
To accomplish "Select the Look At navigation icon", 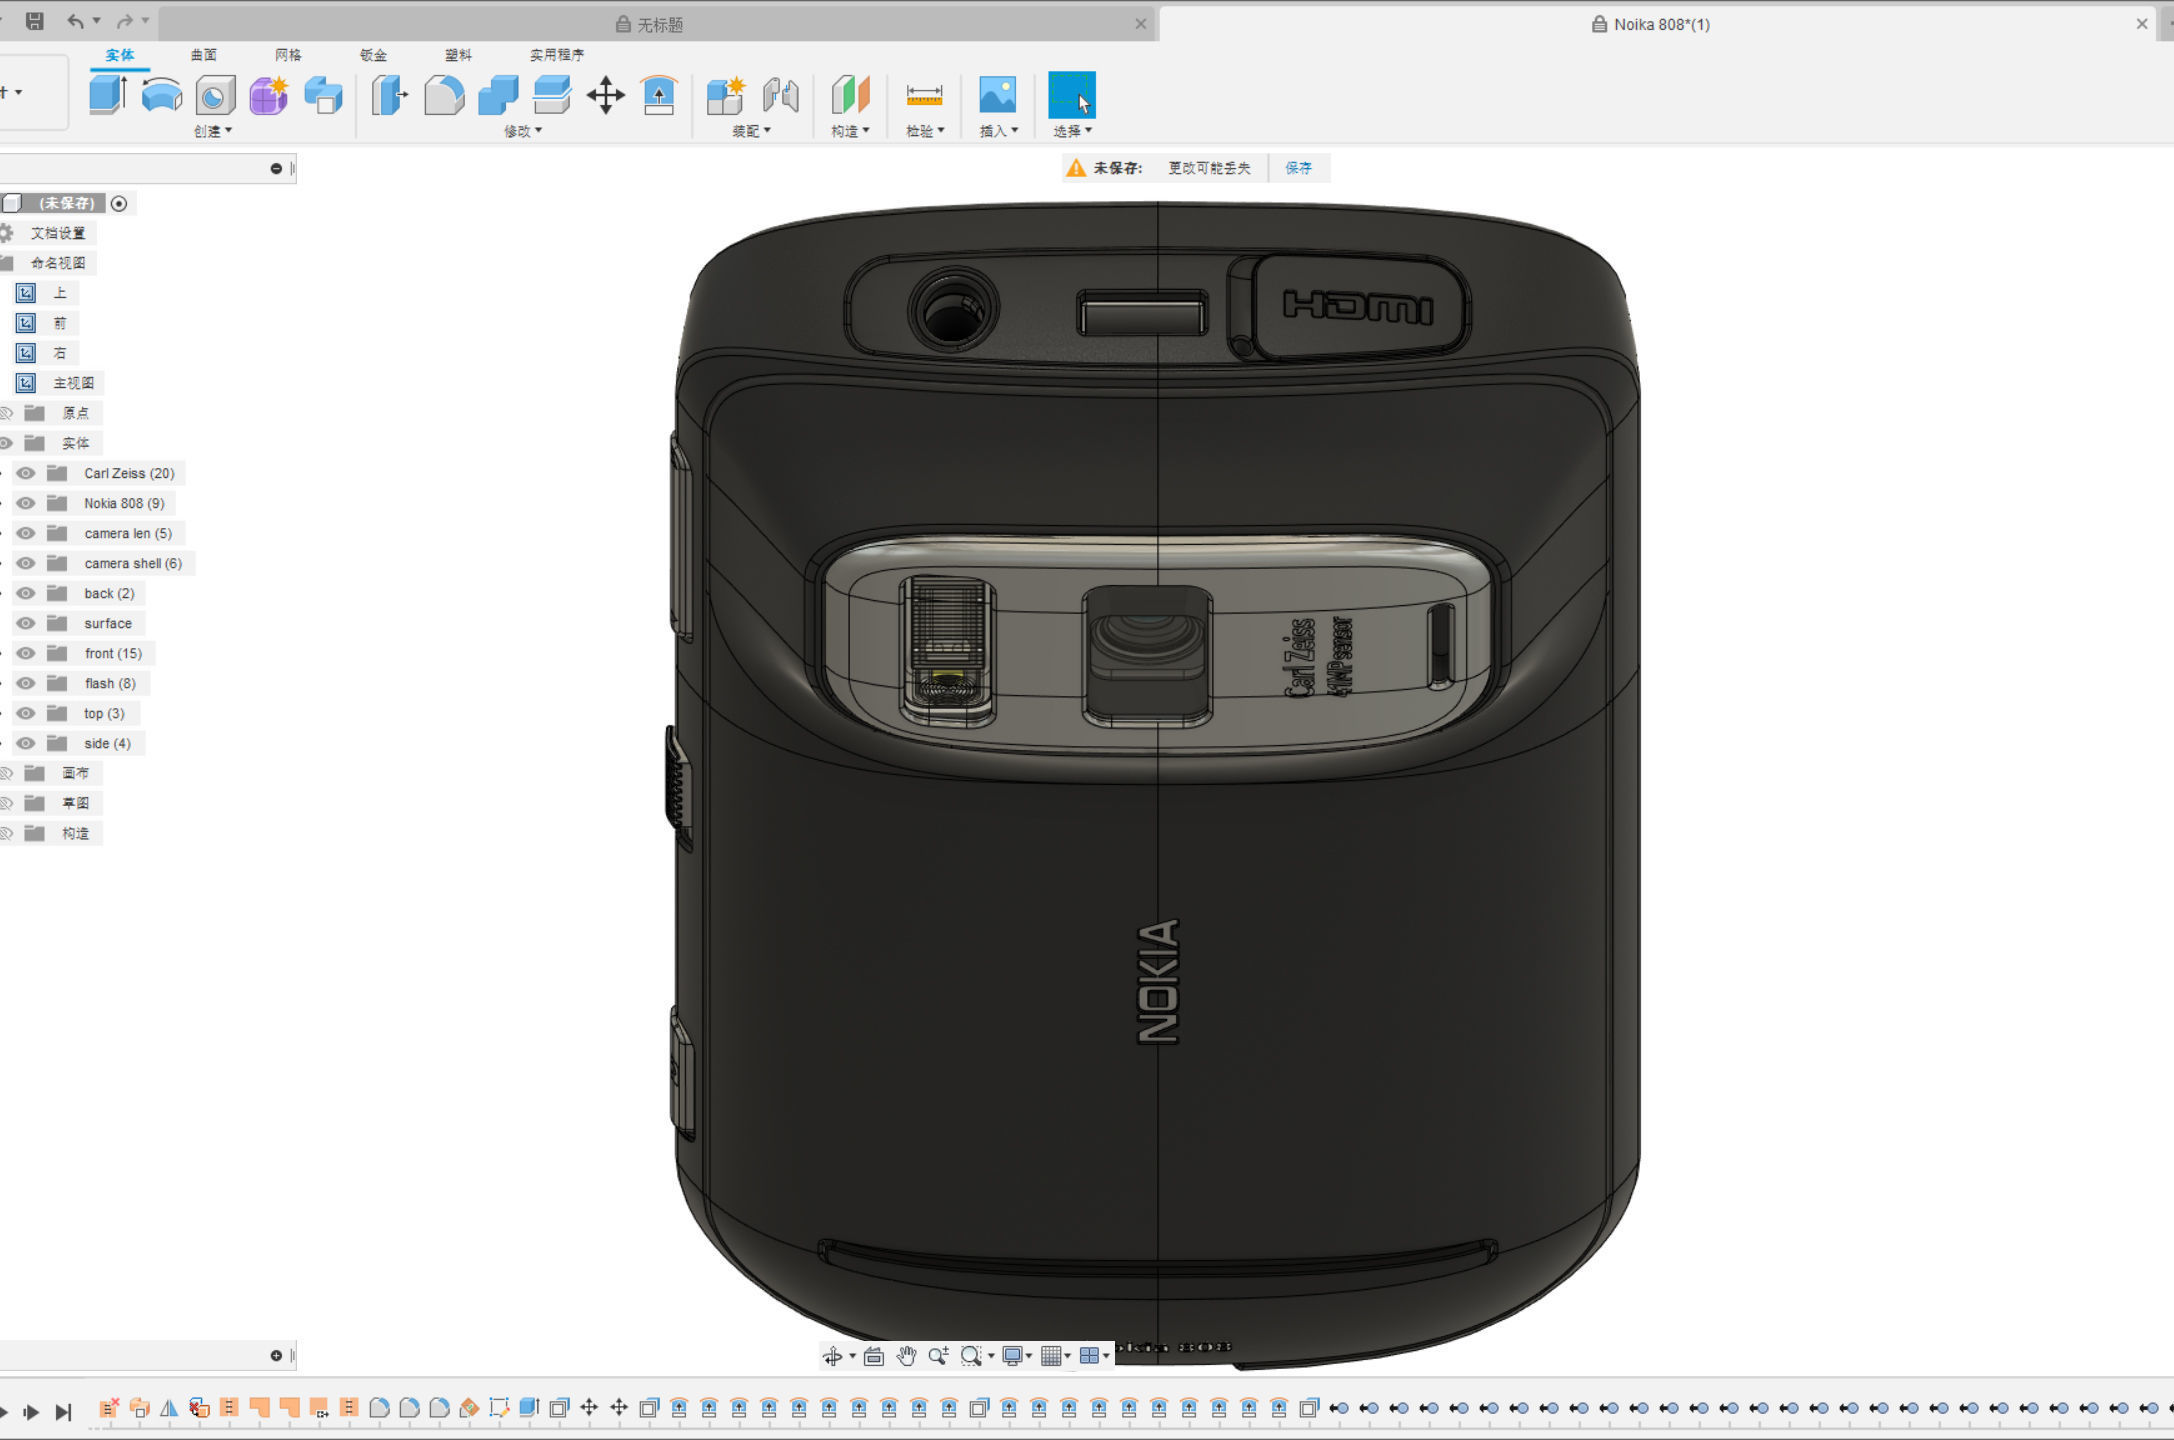I will point(874,1356).
